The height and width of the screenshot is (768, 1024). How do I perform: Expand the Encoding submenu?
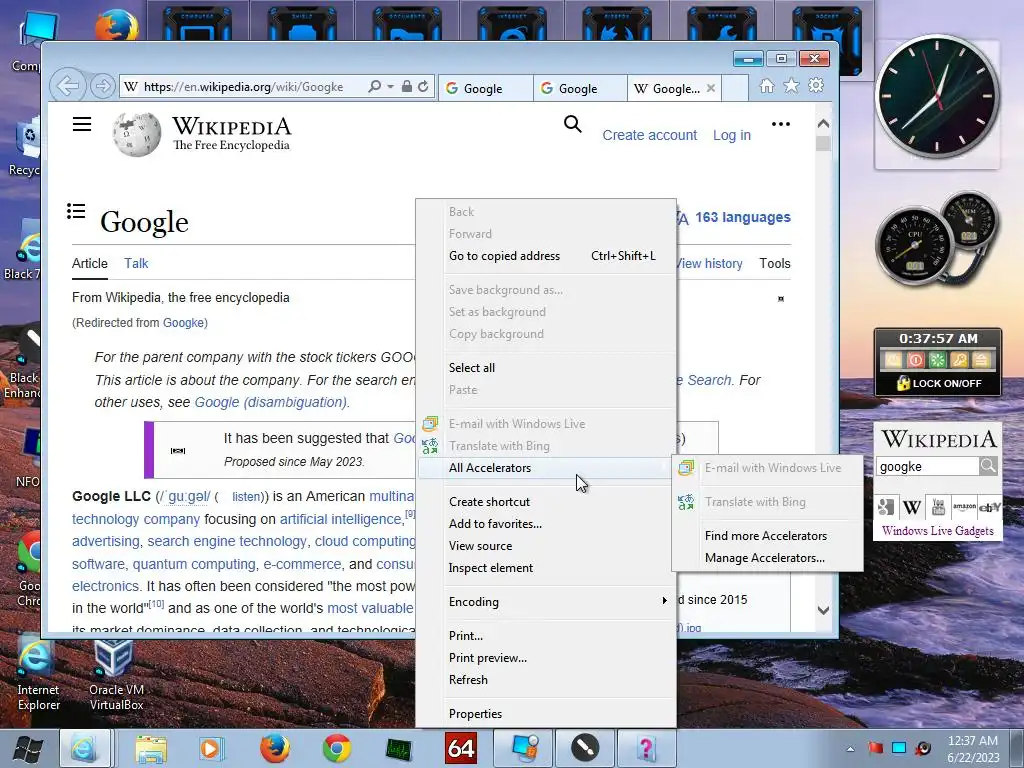point(546,601)
